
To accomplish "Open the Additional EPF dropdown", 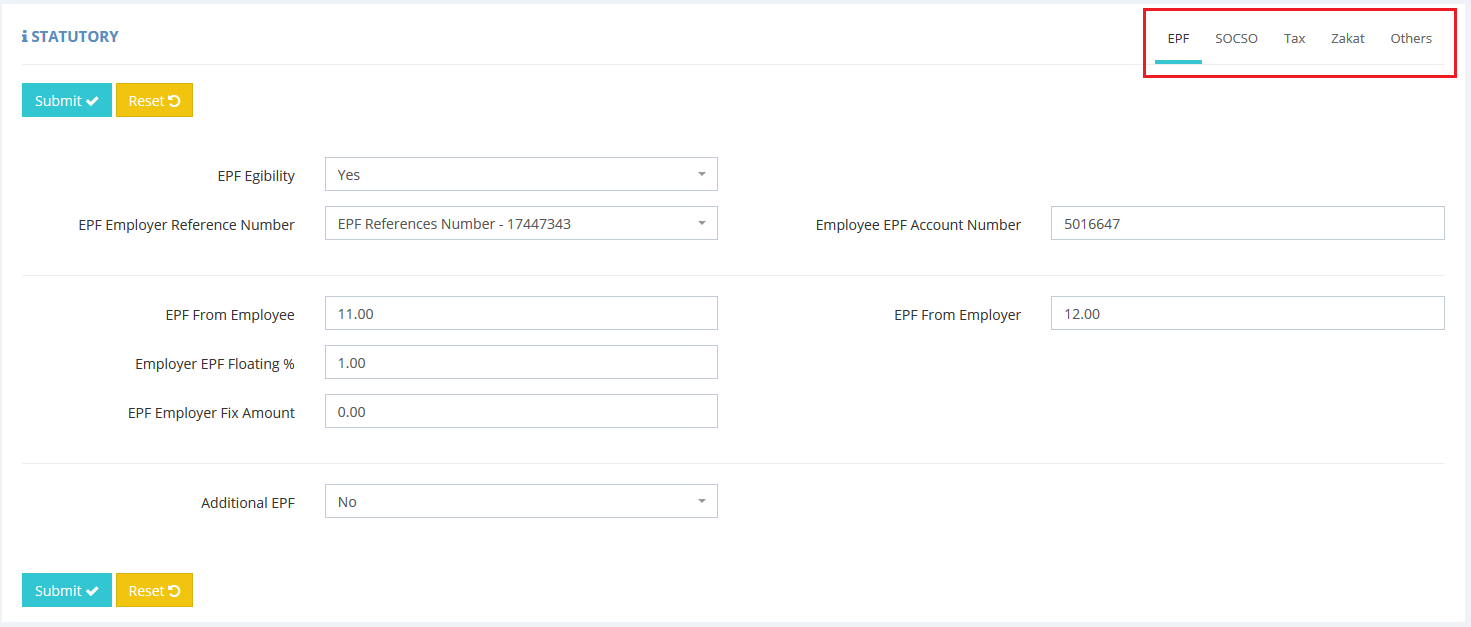I will pos(520,502).
